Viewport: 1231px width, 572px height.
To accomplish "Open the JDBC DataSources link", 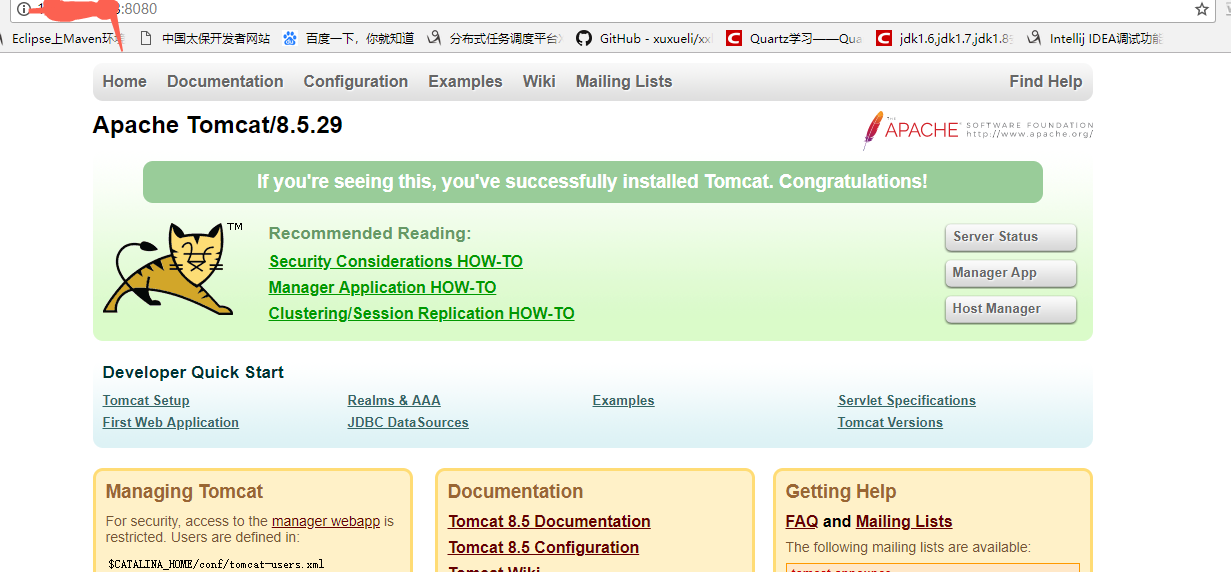I will click(x=408, y=423).
